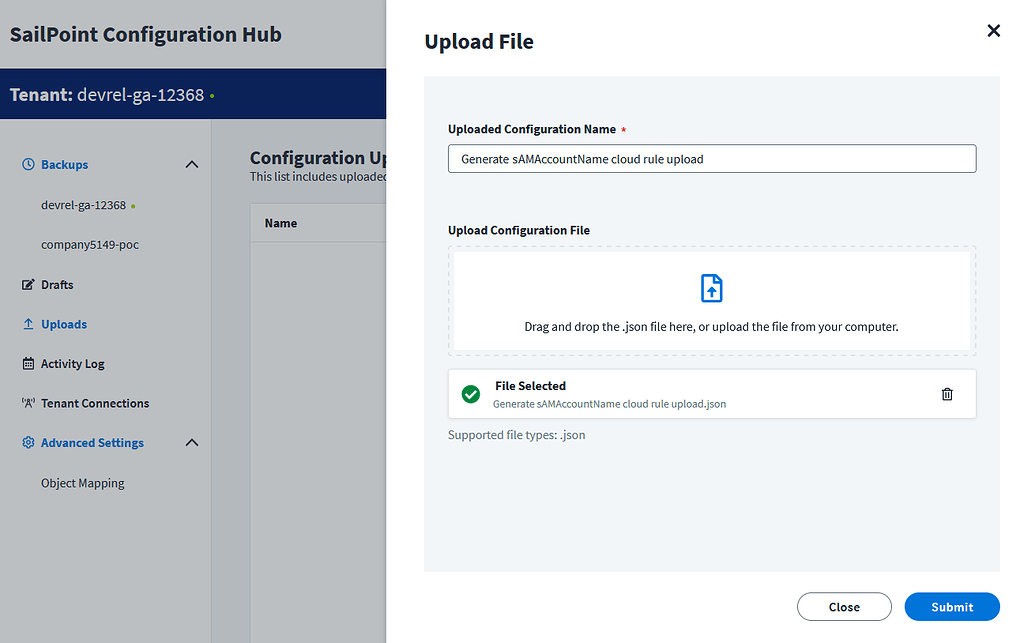Click the Uploaded Configuration Name text field
Screen dimensions: 1035x643
pyautogui.click(x=711, y=158)
